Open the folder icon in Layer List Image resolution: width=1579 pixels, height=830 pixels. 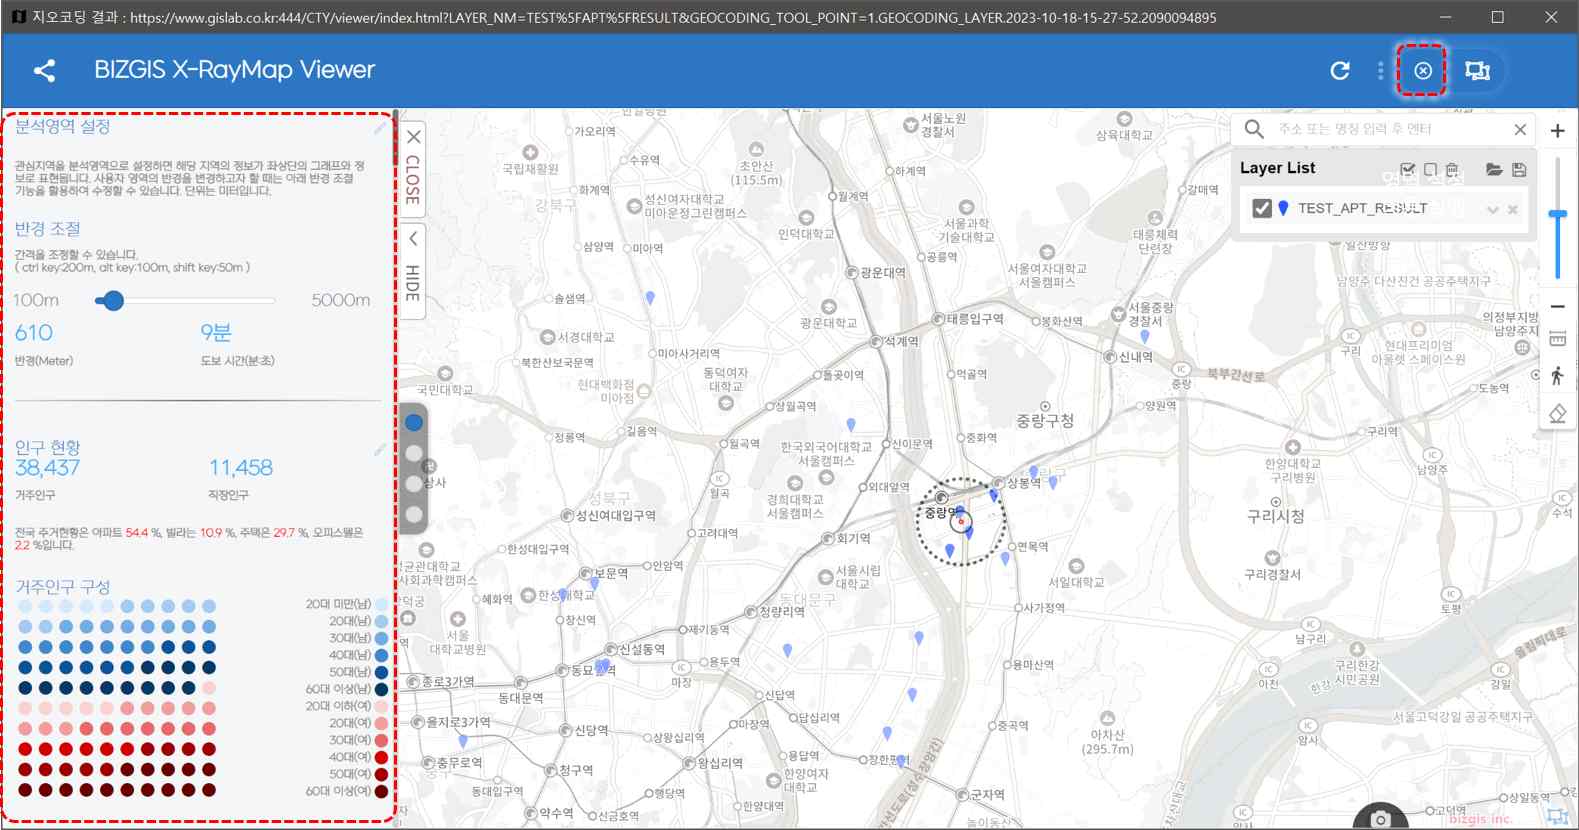tap(1494, 170)
